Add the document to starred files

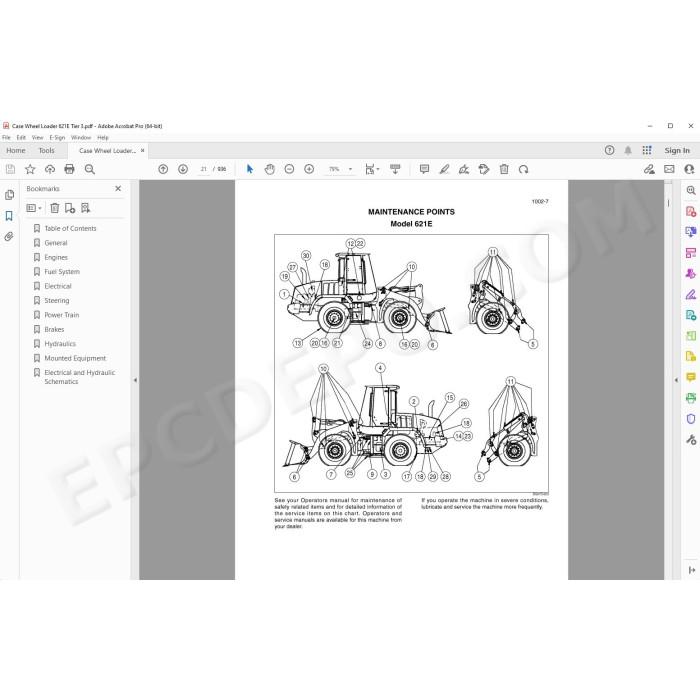click(x=30, y=169)
